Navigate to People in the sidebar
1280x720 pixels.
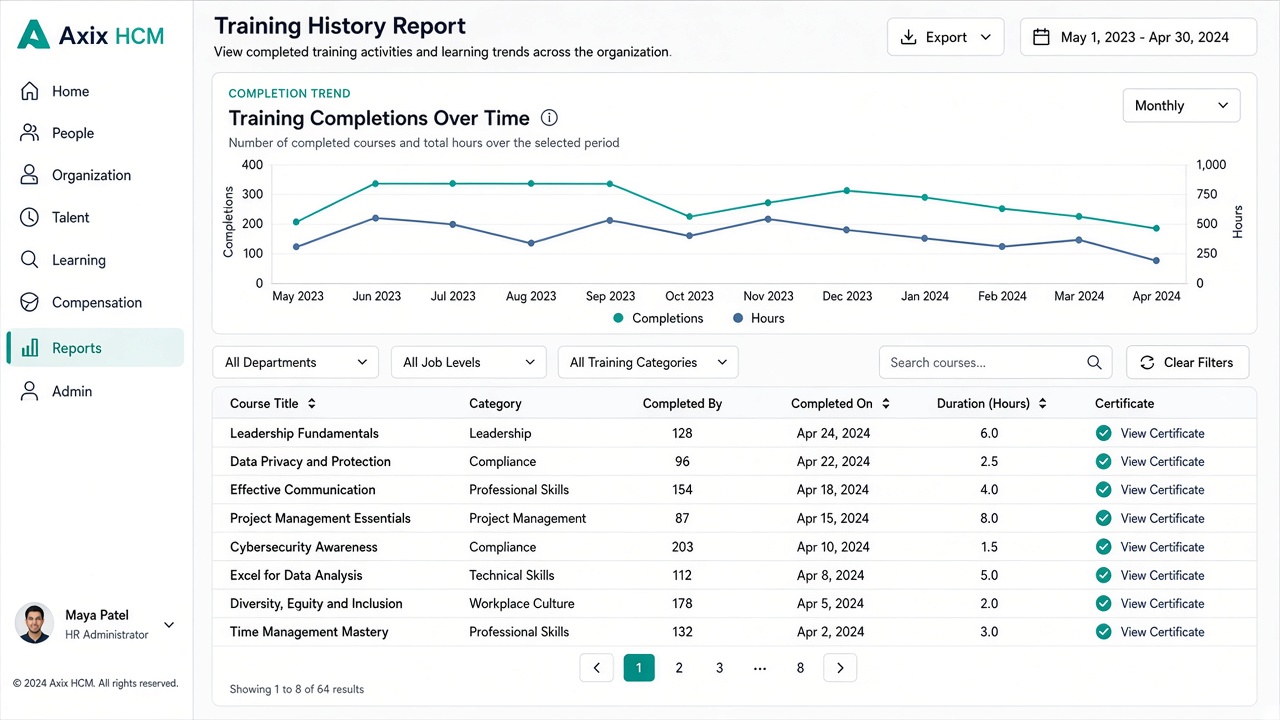(95, 133)
